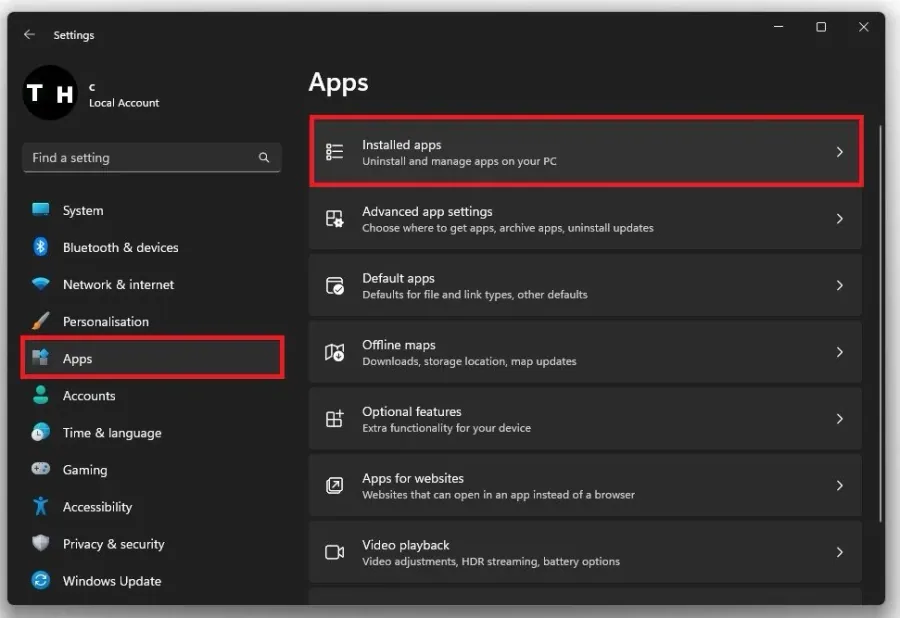Open Optional features
The height and width of the screenshot is (618, 900).
click(585, 418)
